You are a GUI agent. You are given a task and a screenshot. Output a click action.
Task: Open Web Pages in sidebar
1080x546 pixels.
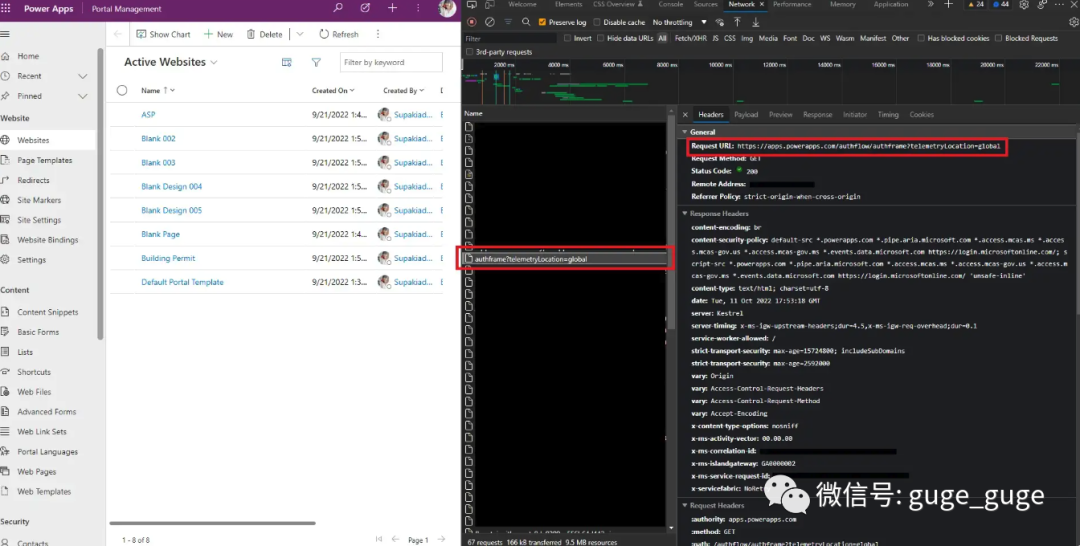tap(37, 472)
